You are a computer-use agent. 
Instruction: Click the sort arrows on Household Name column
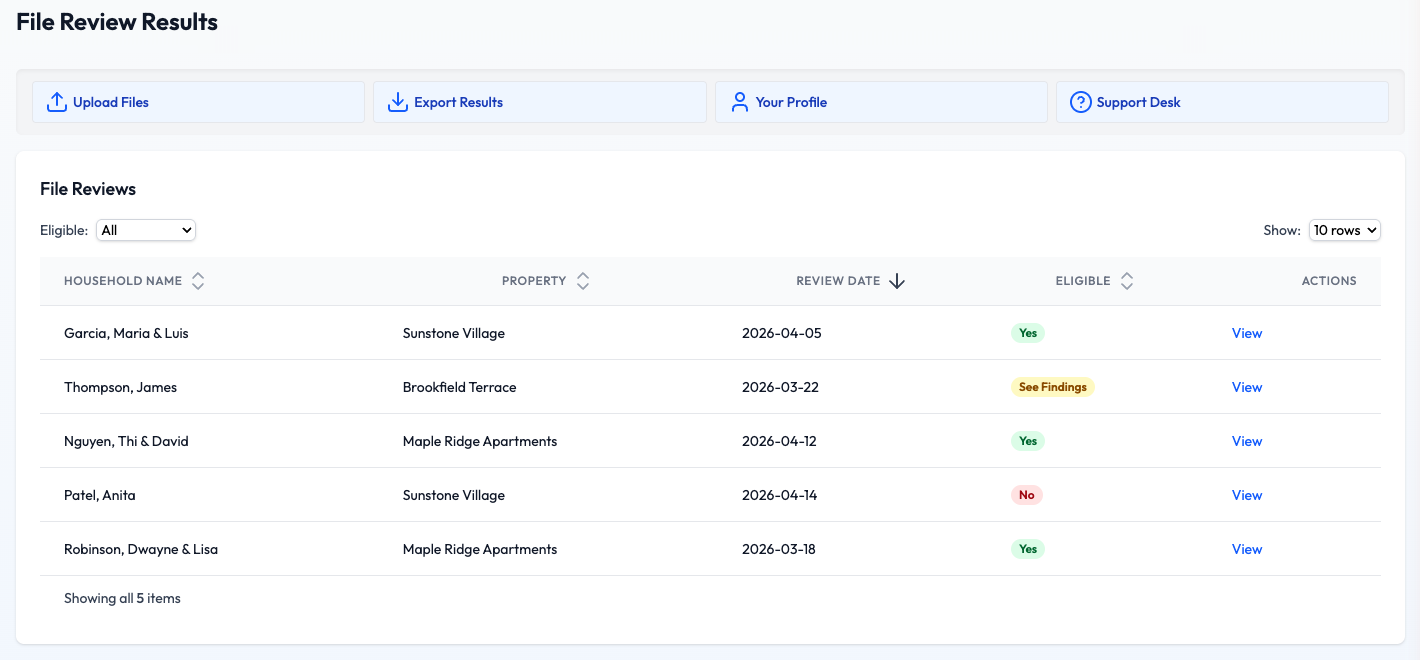coord(198,281)
